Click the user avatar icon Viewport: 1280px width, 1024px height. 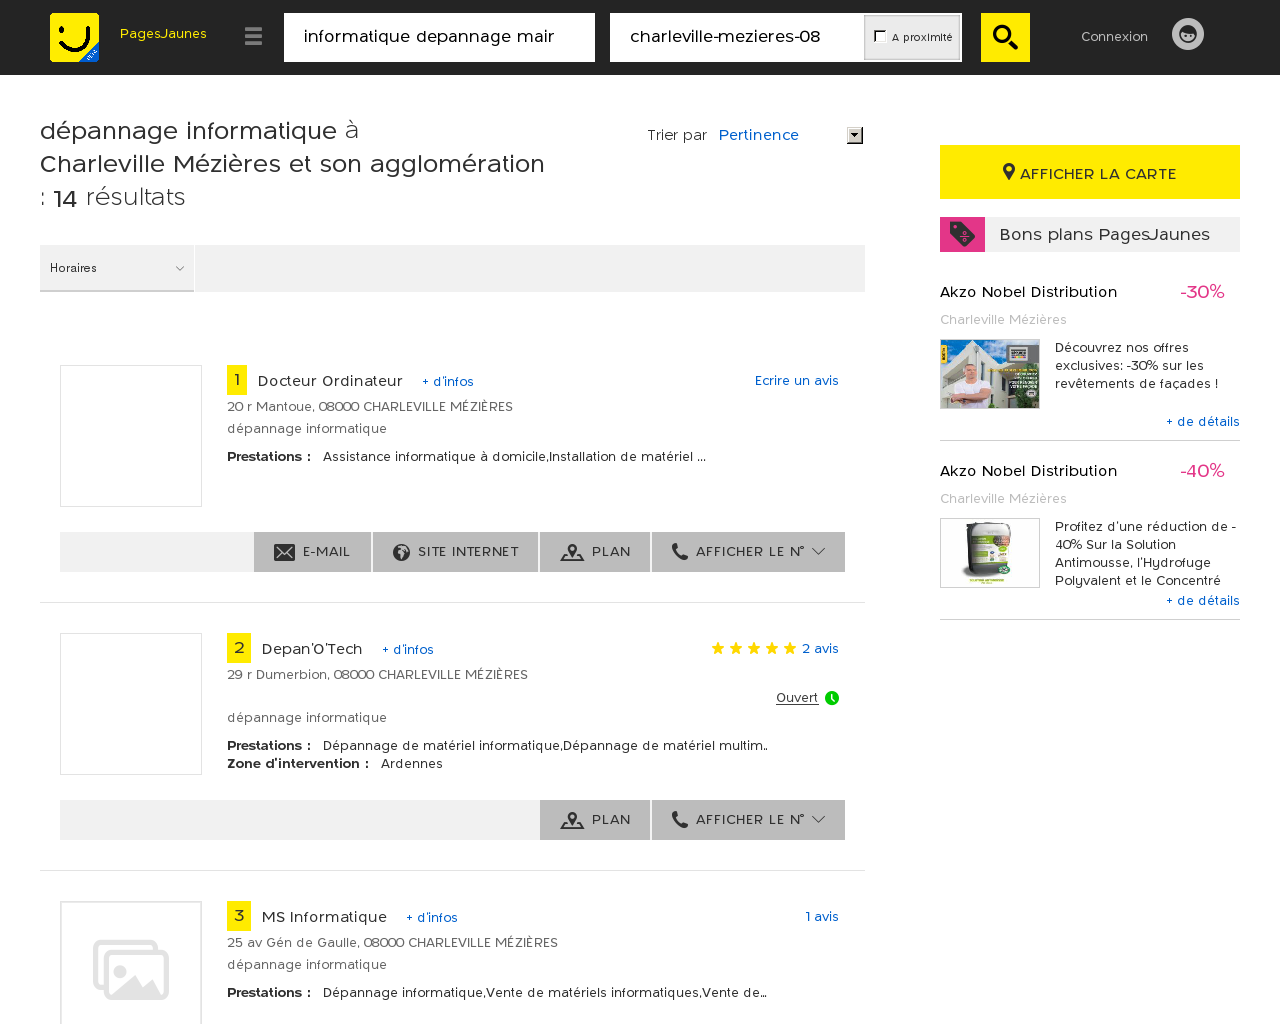tap(1188, 34)
